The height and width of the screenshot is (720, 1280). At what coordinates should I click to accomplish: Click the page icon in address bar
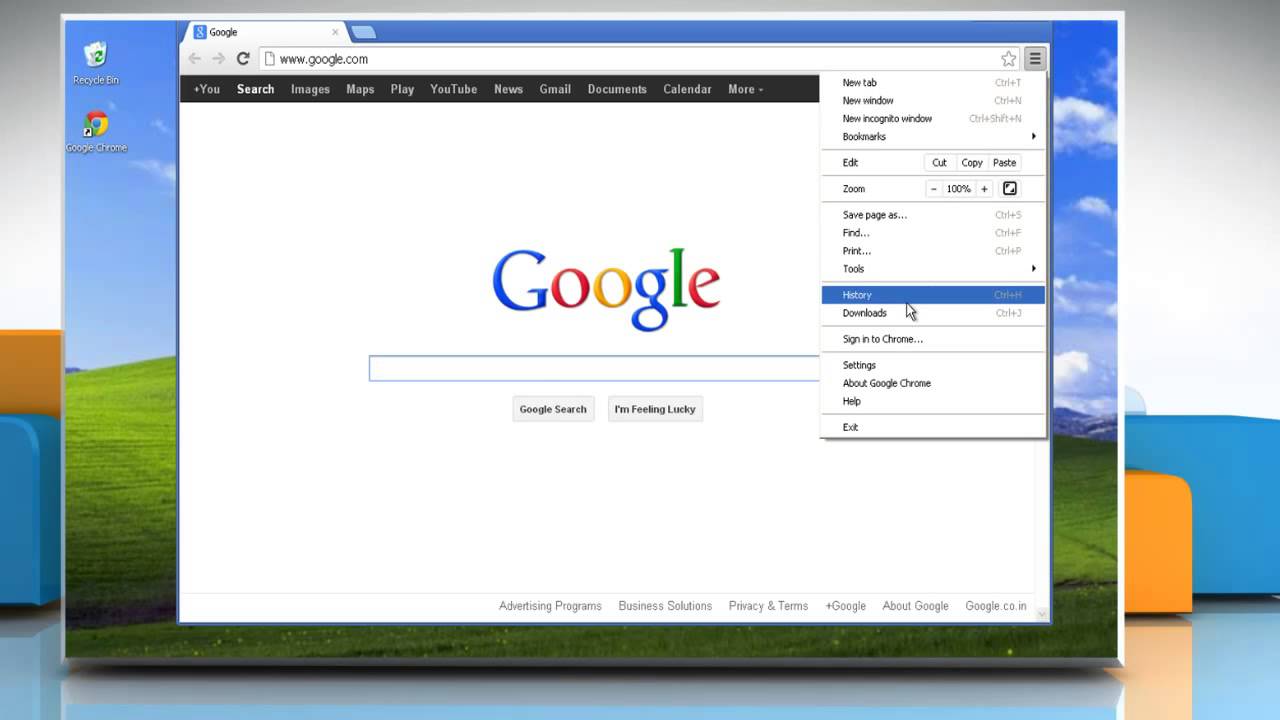269,59
